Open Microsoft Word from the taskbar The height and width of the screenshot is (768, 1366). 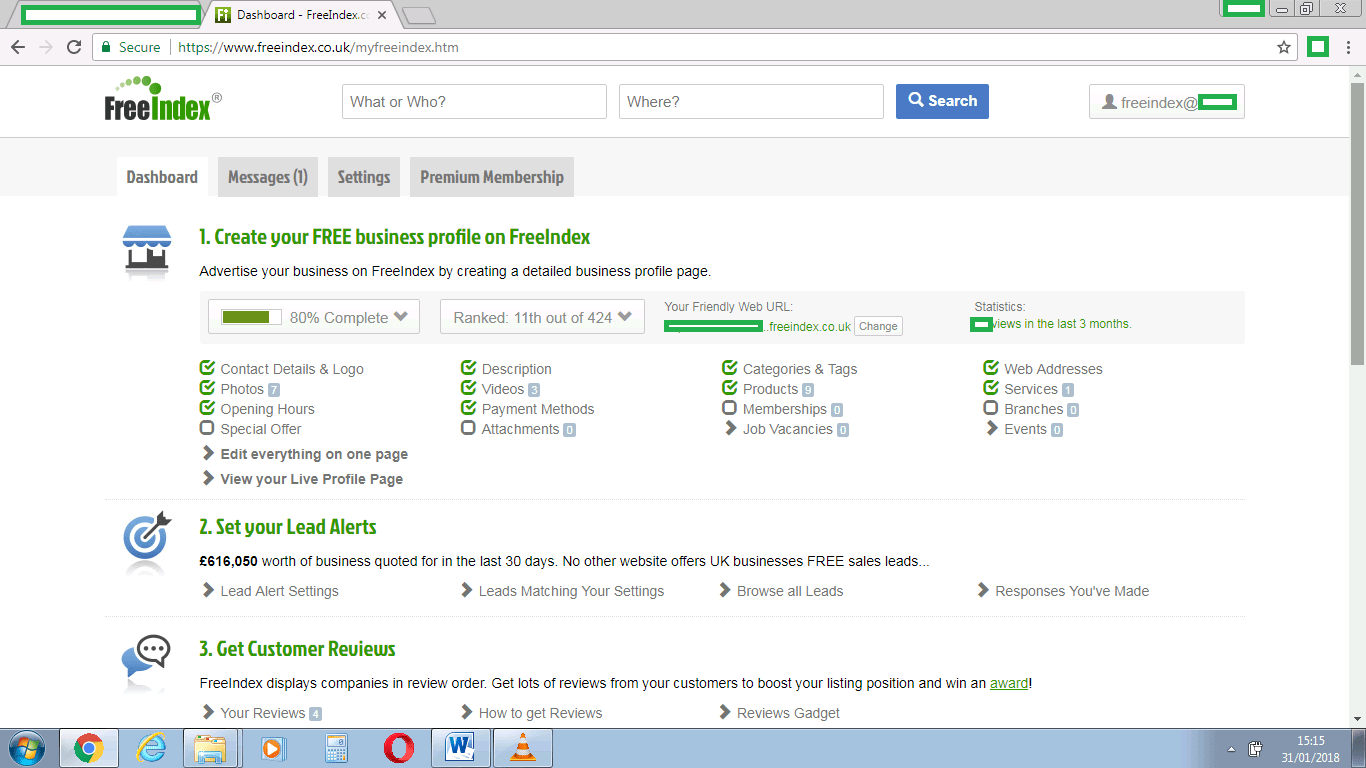click(460, 747)
